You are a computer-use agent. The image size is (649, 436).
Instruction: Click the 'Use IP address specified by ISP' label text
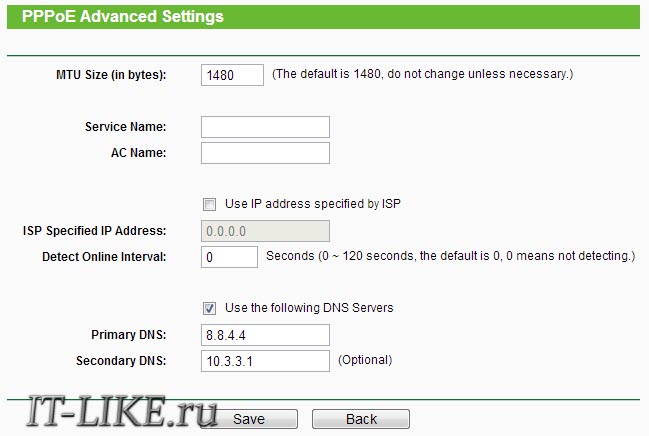312,204
